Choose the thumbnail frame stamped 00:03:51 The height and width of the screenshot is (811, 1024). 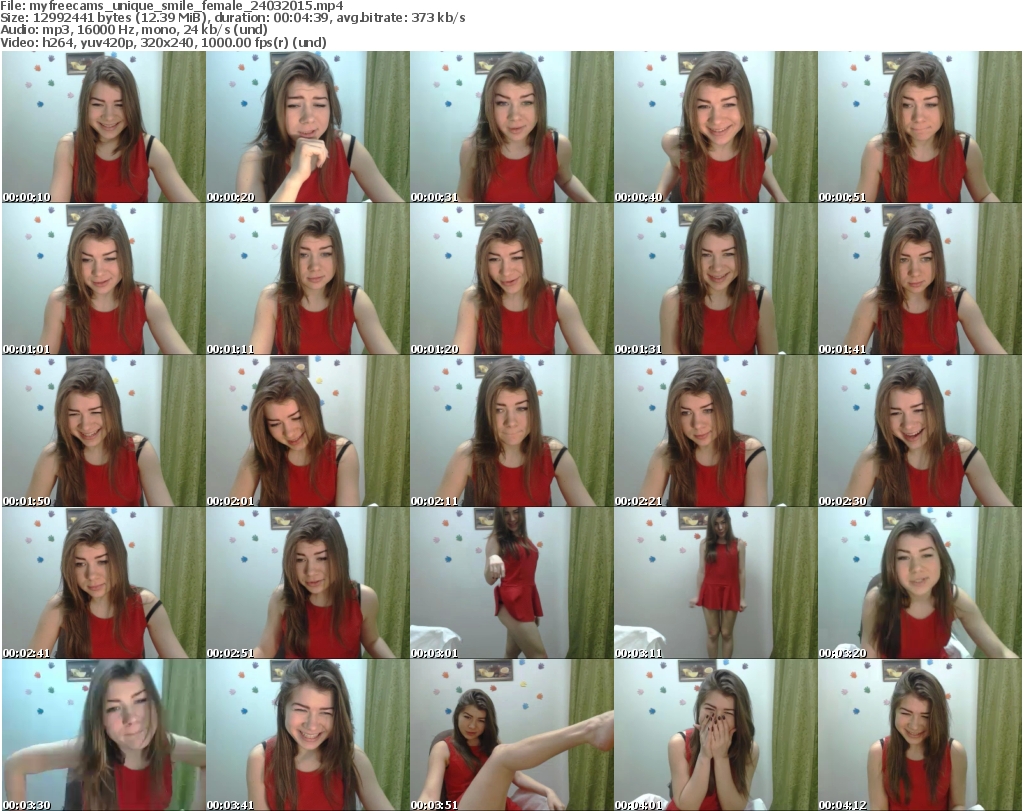click(511, 735)
